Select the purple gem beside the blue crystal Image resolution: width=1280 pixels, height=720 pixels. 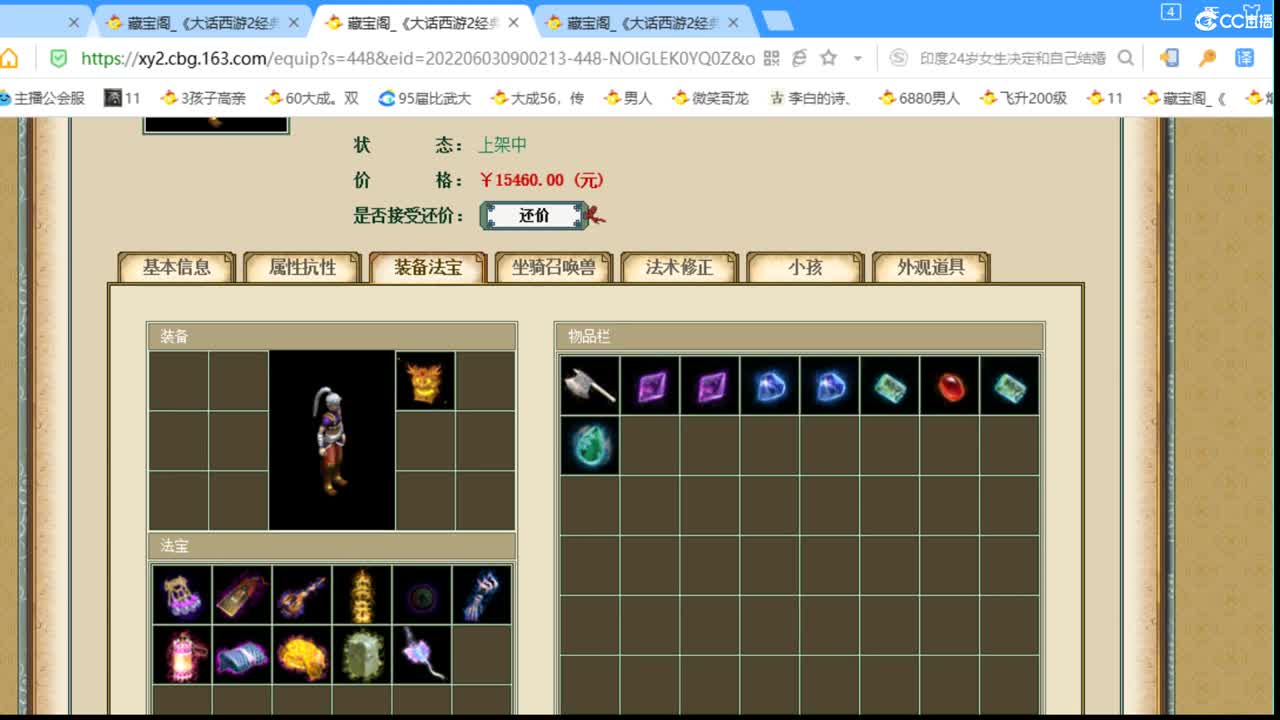[x=710, y=385]
